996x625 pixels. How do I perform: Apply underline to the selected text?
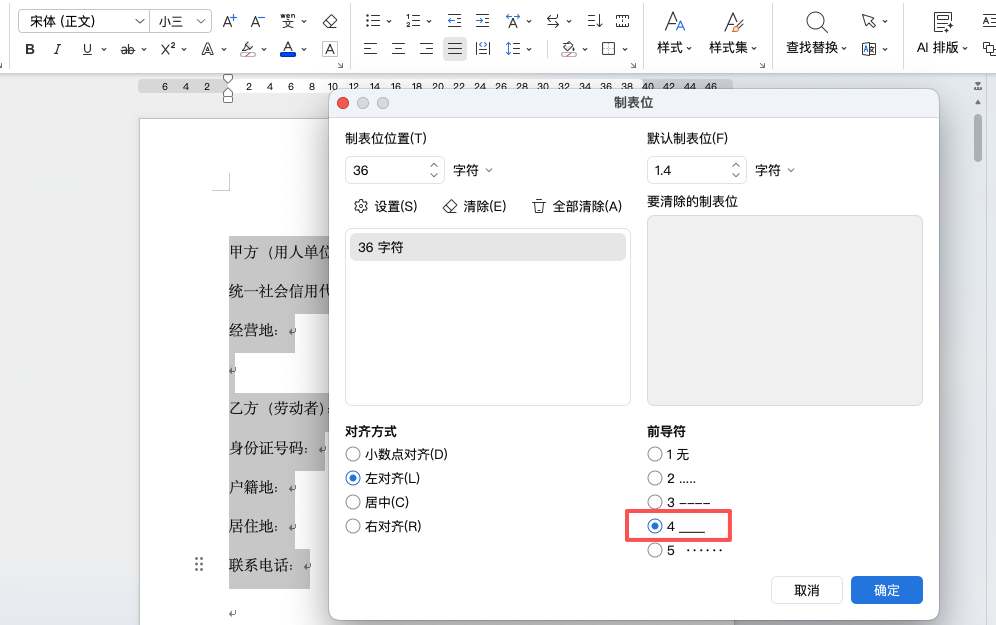coord(88,49)
